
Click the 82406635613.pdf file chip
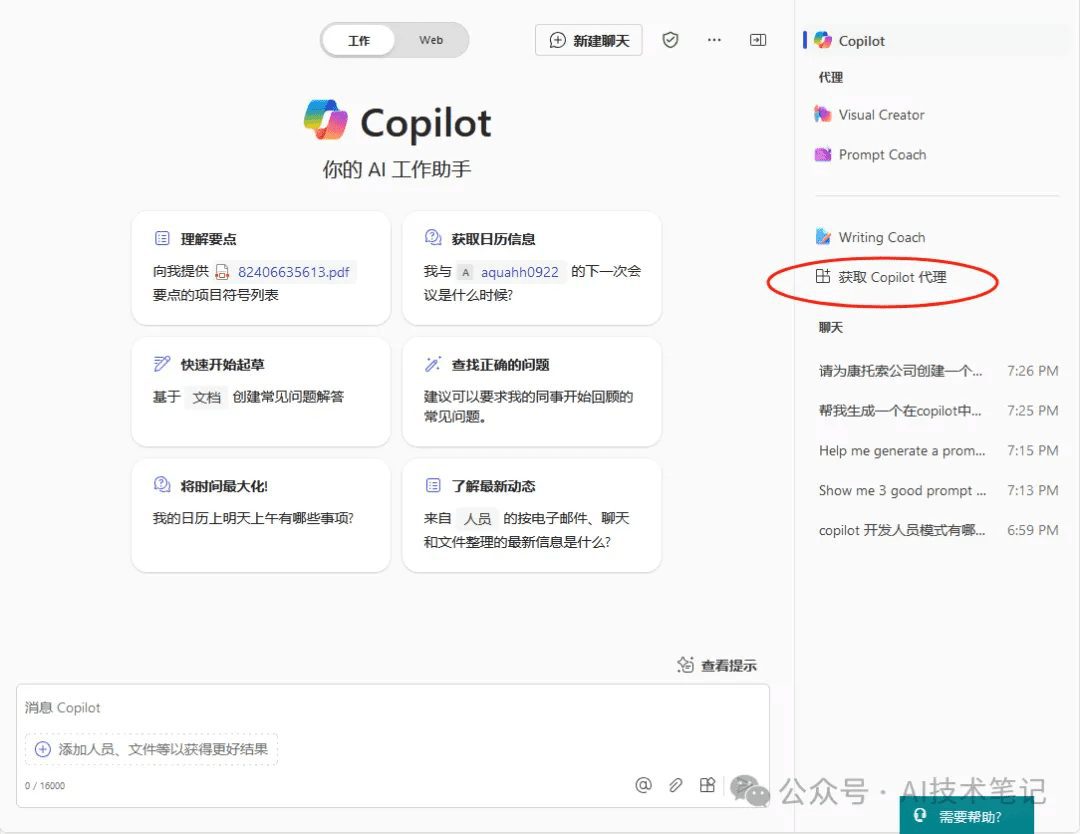pyautogui.click(x=284, y=272)
